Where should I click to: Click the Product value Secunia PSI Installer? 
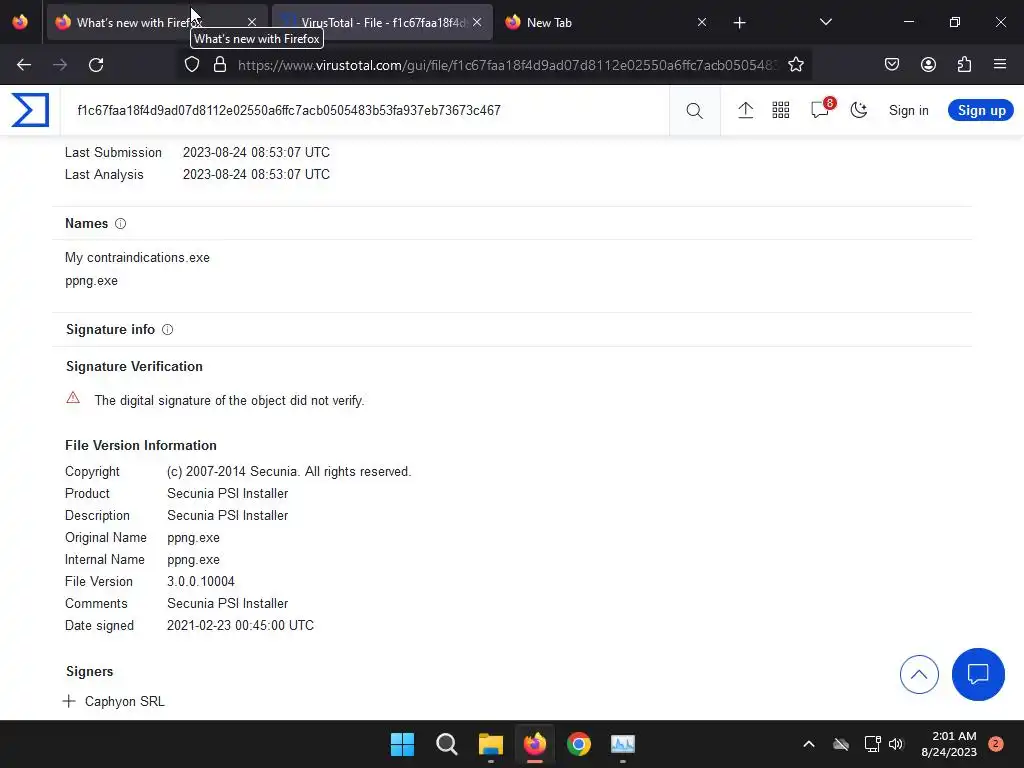[x=227, y=493]
